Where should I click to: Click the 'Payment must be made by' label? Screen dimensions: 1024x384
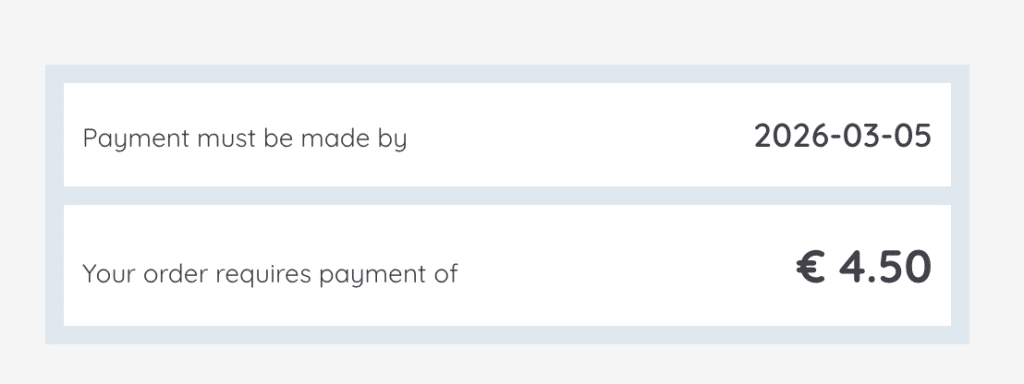pos(245,139)
